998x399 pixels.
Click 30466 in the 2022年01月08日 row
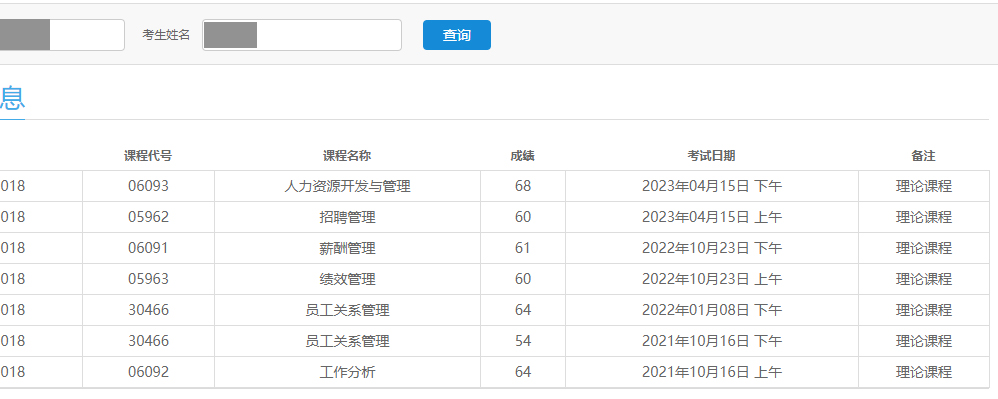pyautogui.click(x=148, y=310)
